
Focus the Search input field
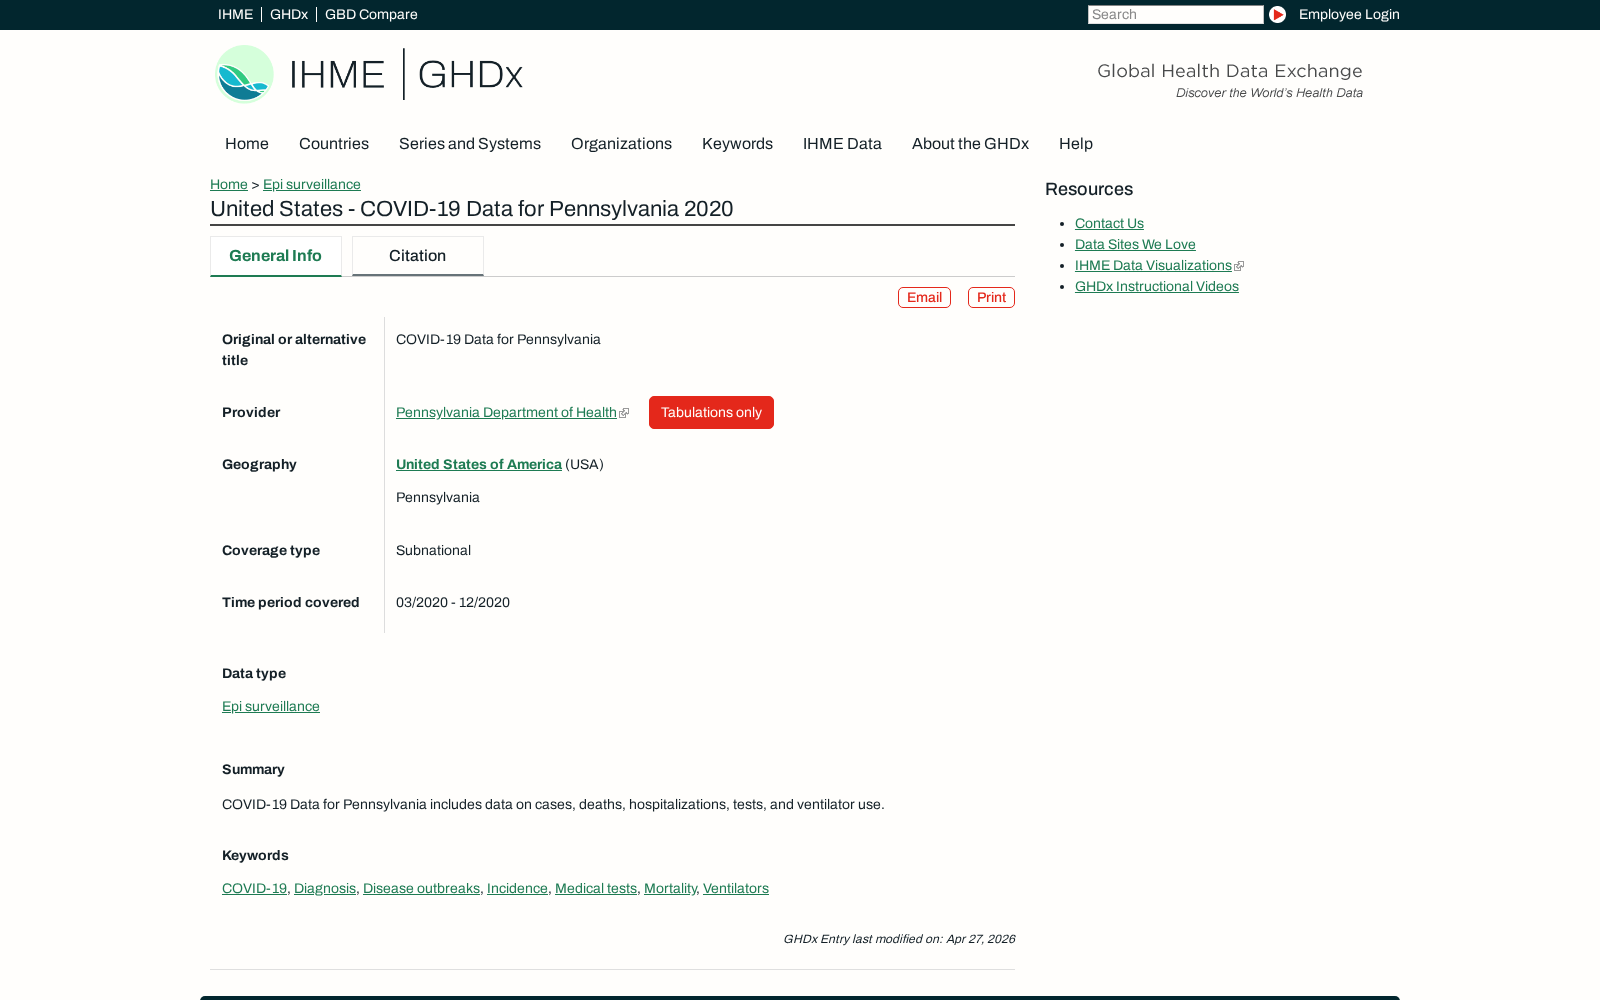[x=1176, y=14]
